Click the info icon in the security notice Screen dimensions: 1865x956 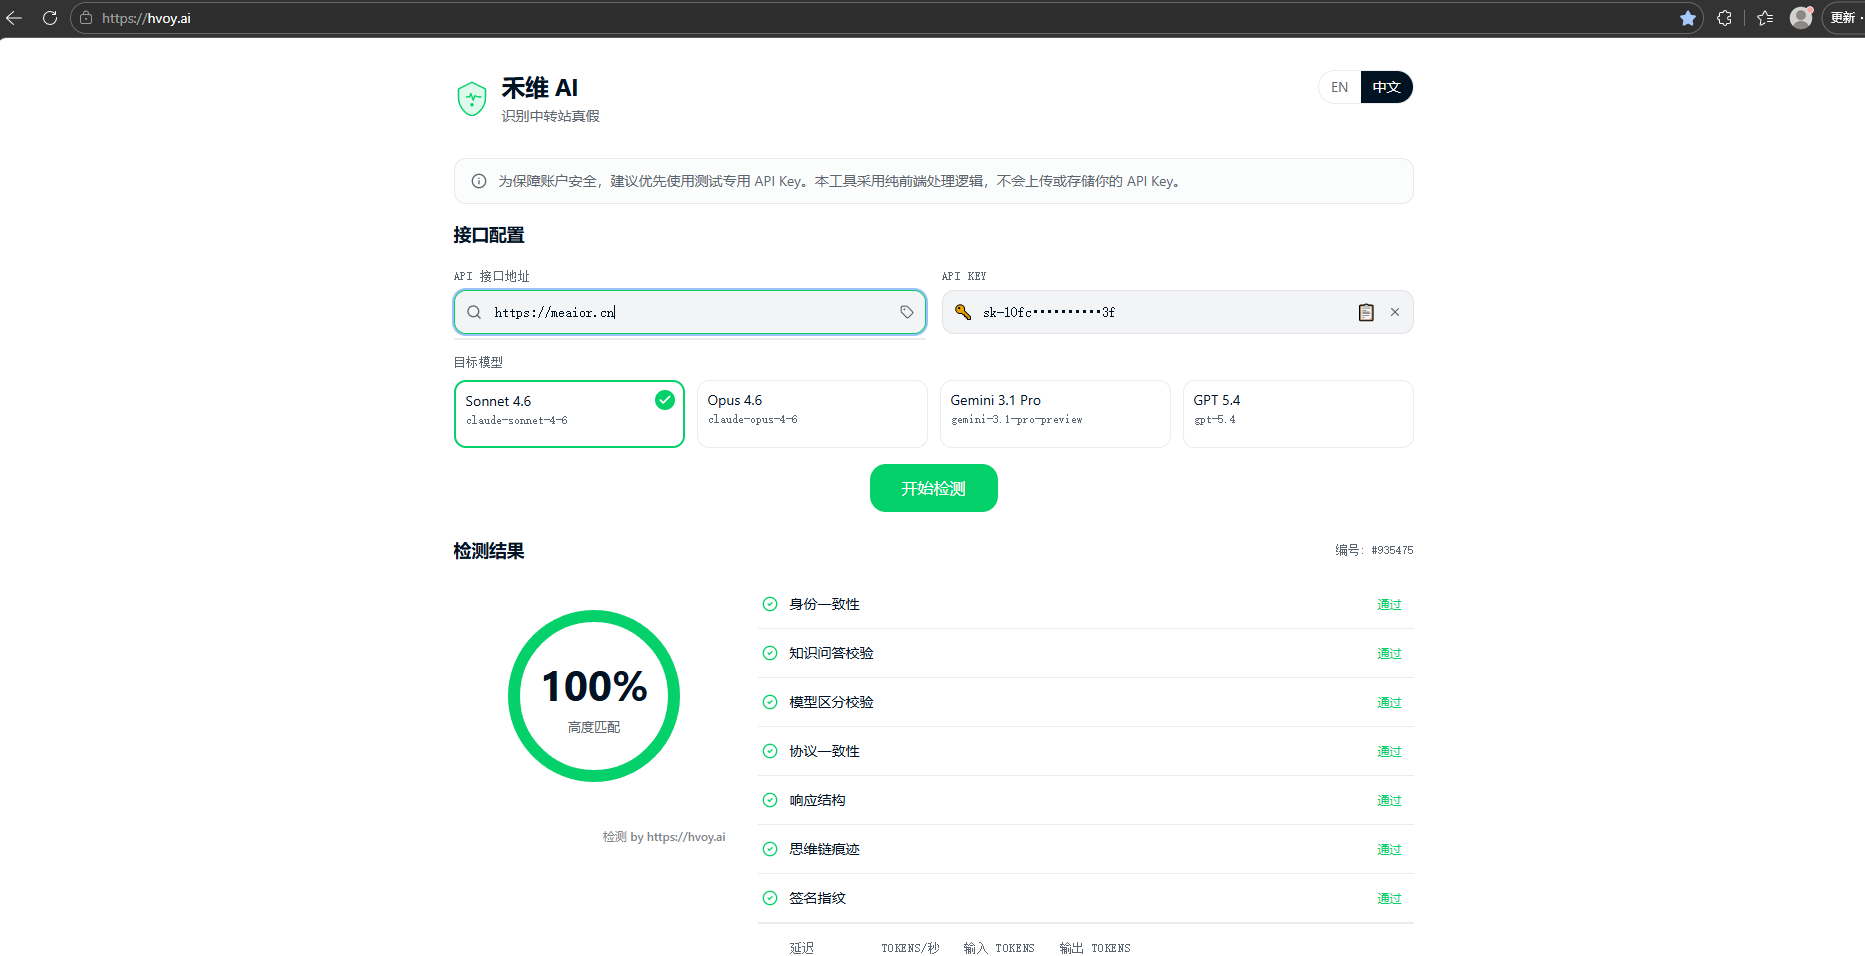click(x=478, y=181)
